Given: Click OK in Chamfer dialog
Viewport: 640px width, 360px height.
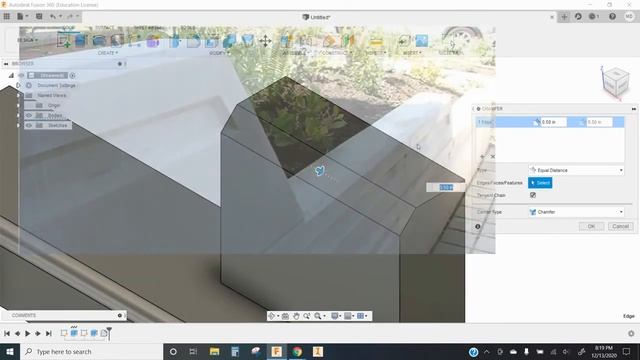Looking at the screenshot, I should [591, 227].
